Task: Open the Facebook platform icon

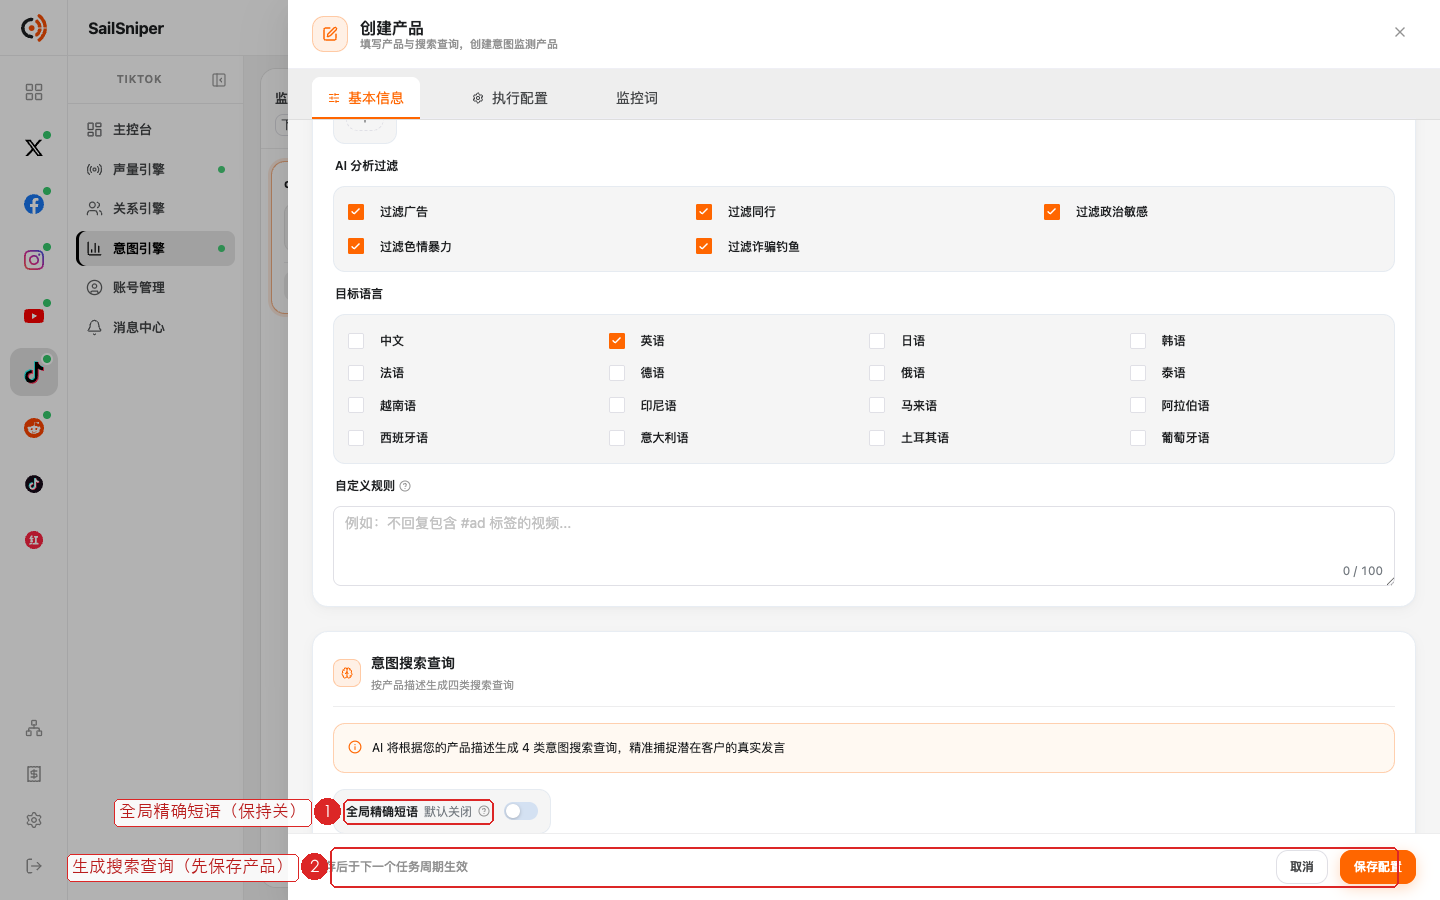Action: tap(34, 204)
